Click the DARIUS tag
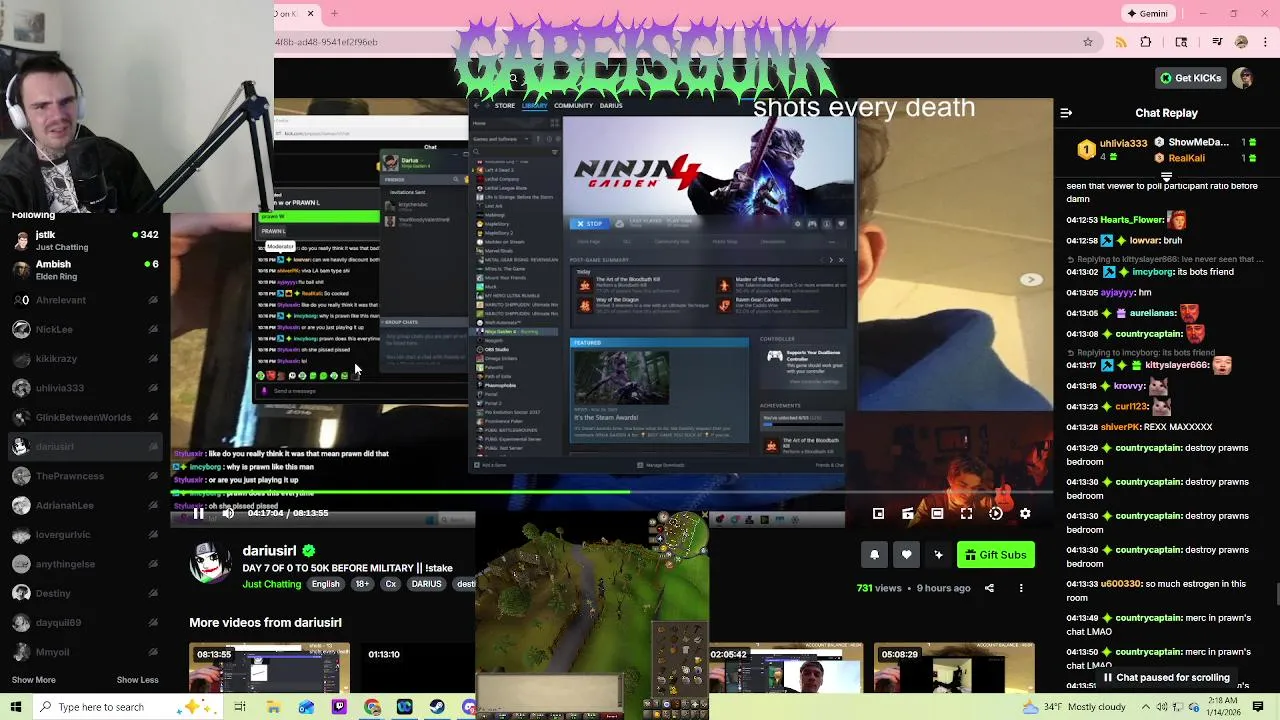Viewport: 1280px width, 720px height. tap(426, 584)
